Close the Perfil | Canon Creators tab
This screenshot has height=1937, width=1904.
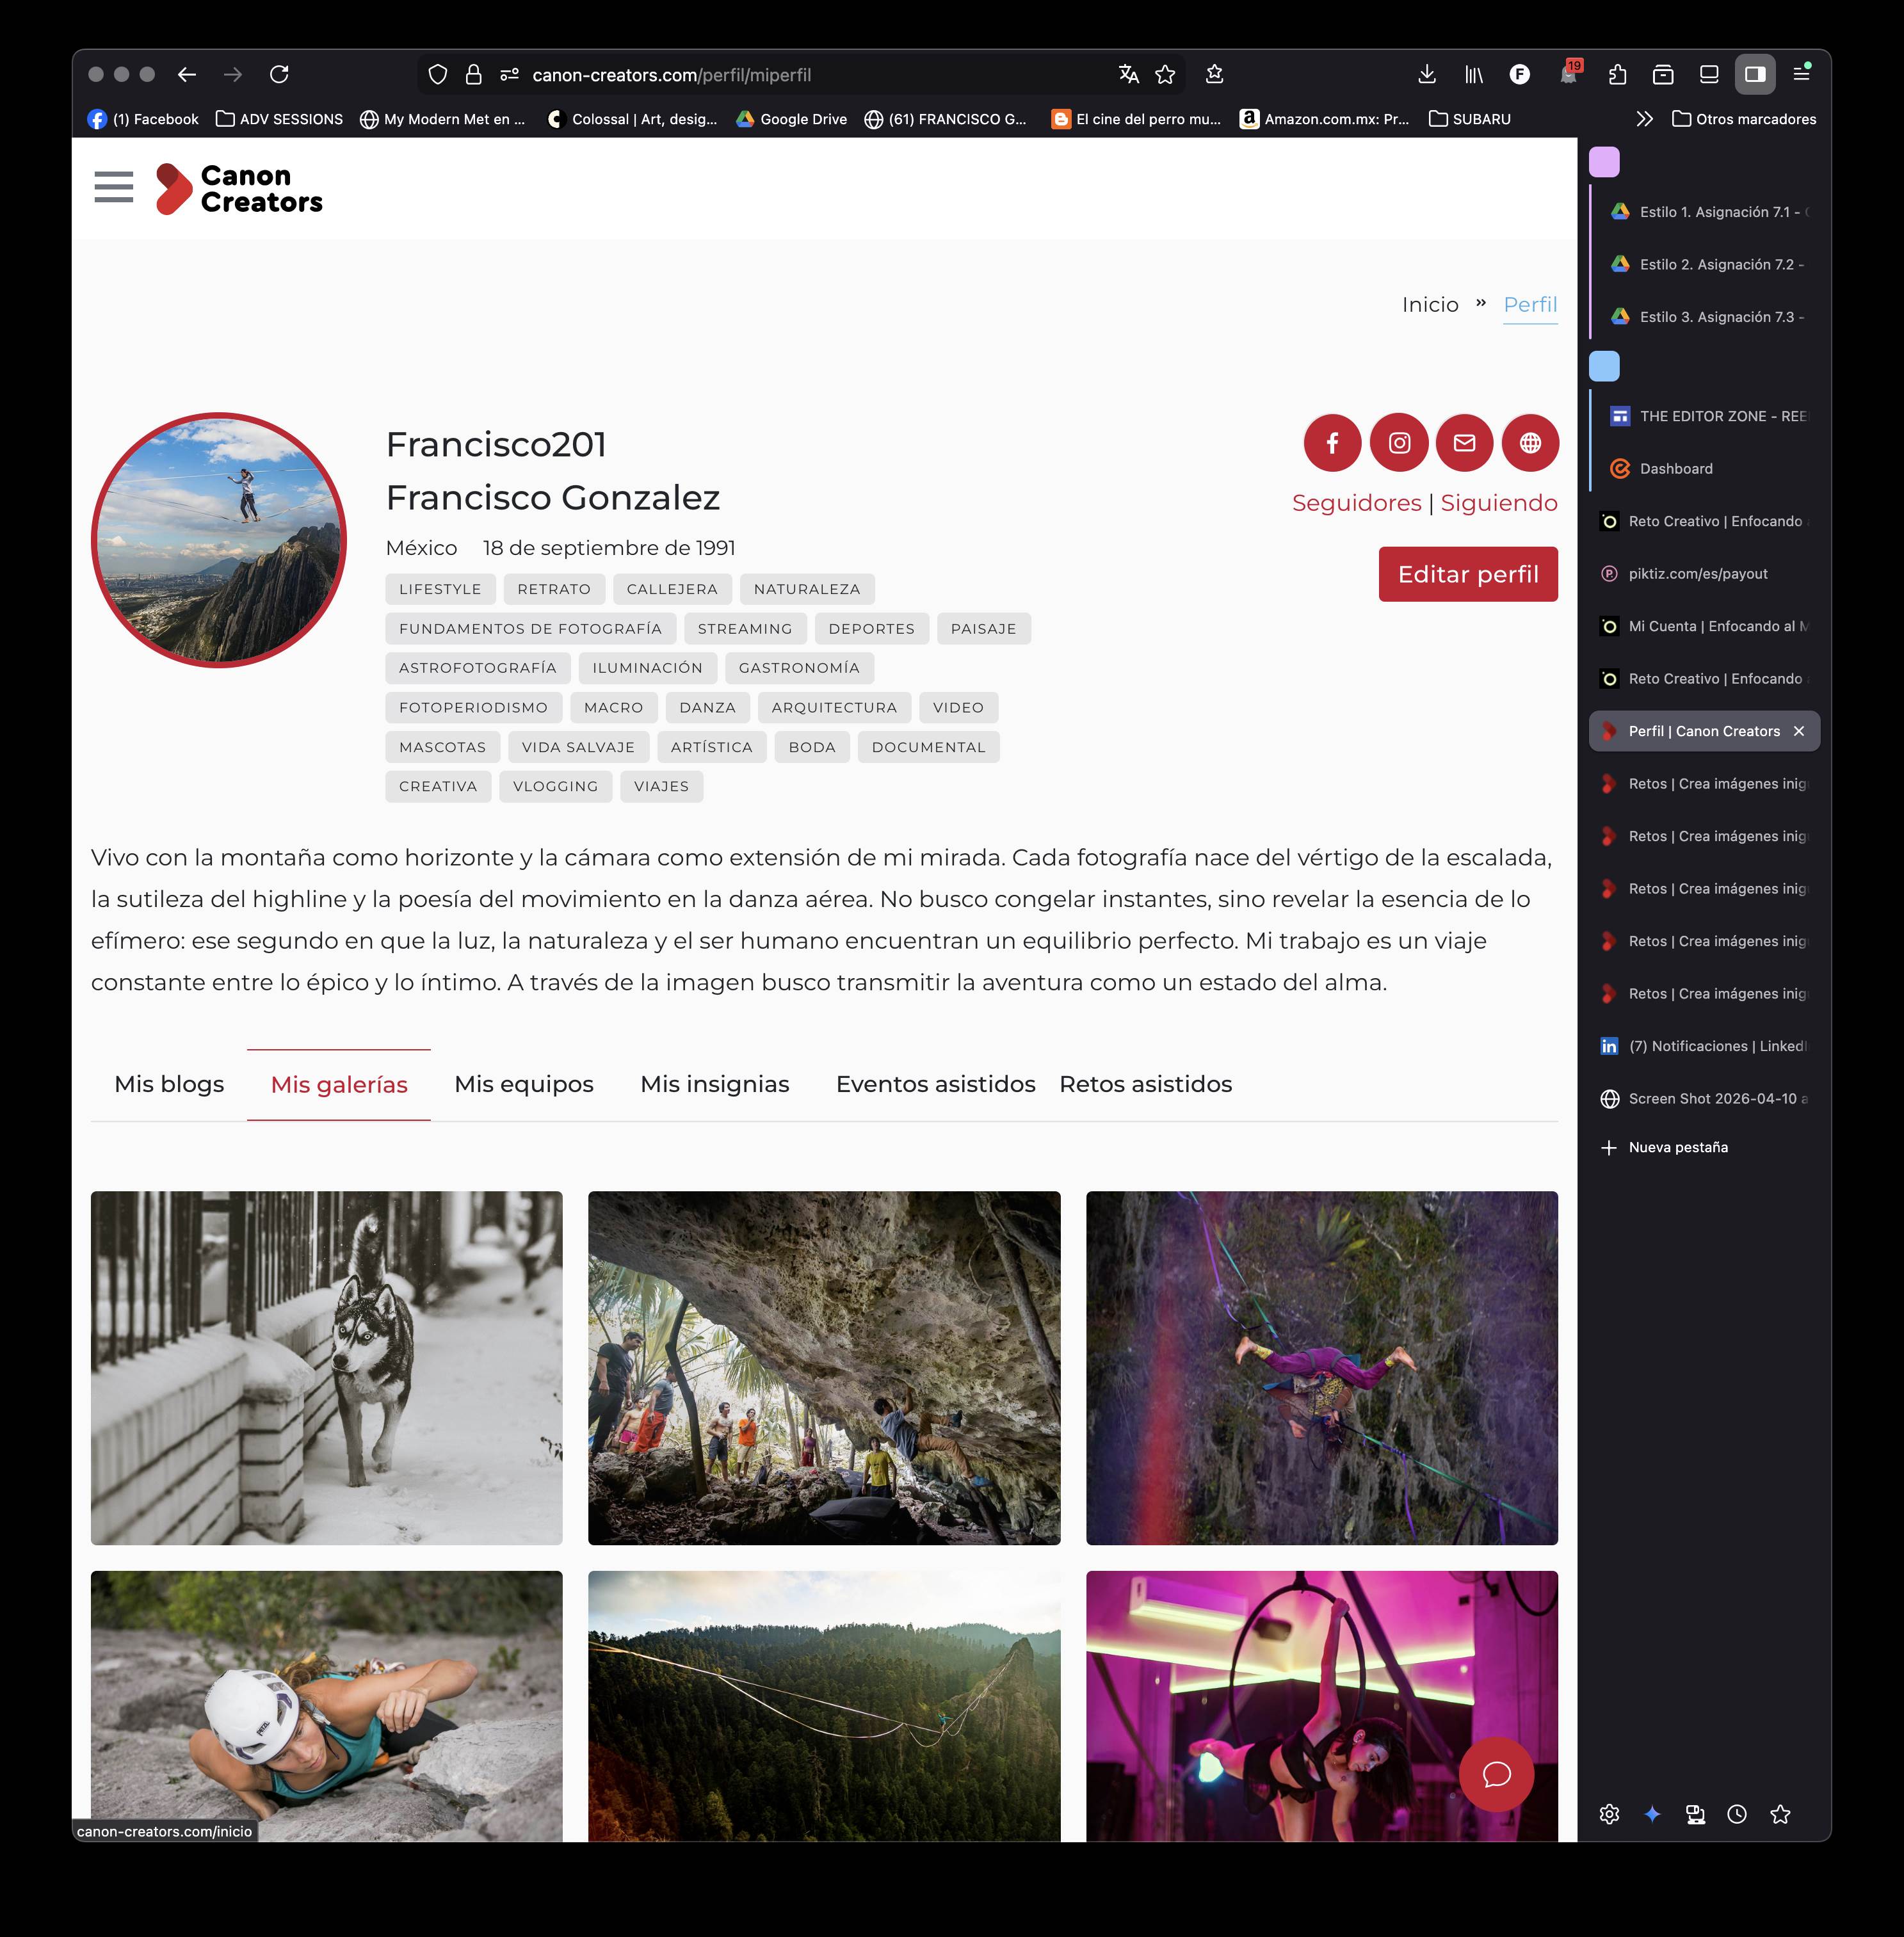1799,731
